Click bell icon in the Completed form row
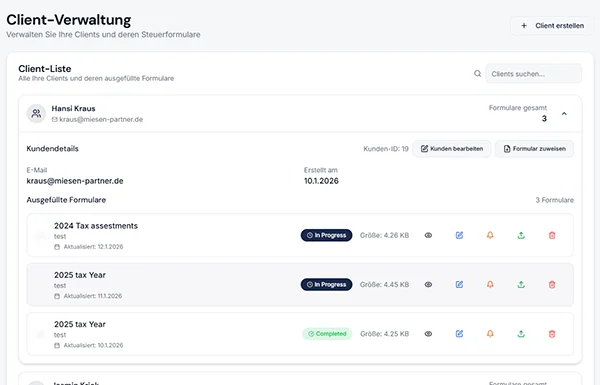This screenshot has width=600, height=385. 490,334
